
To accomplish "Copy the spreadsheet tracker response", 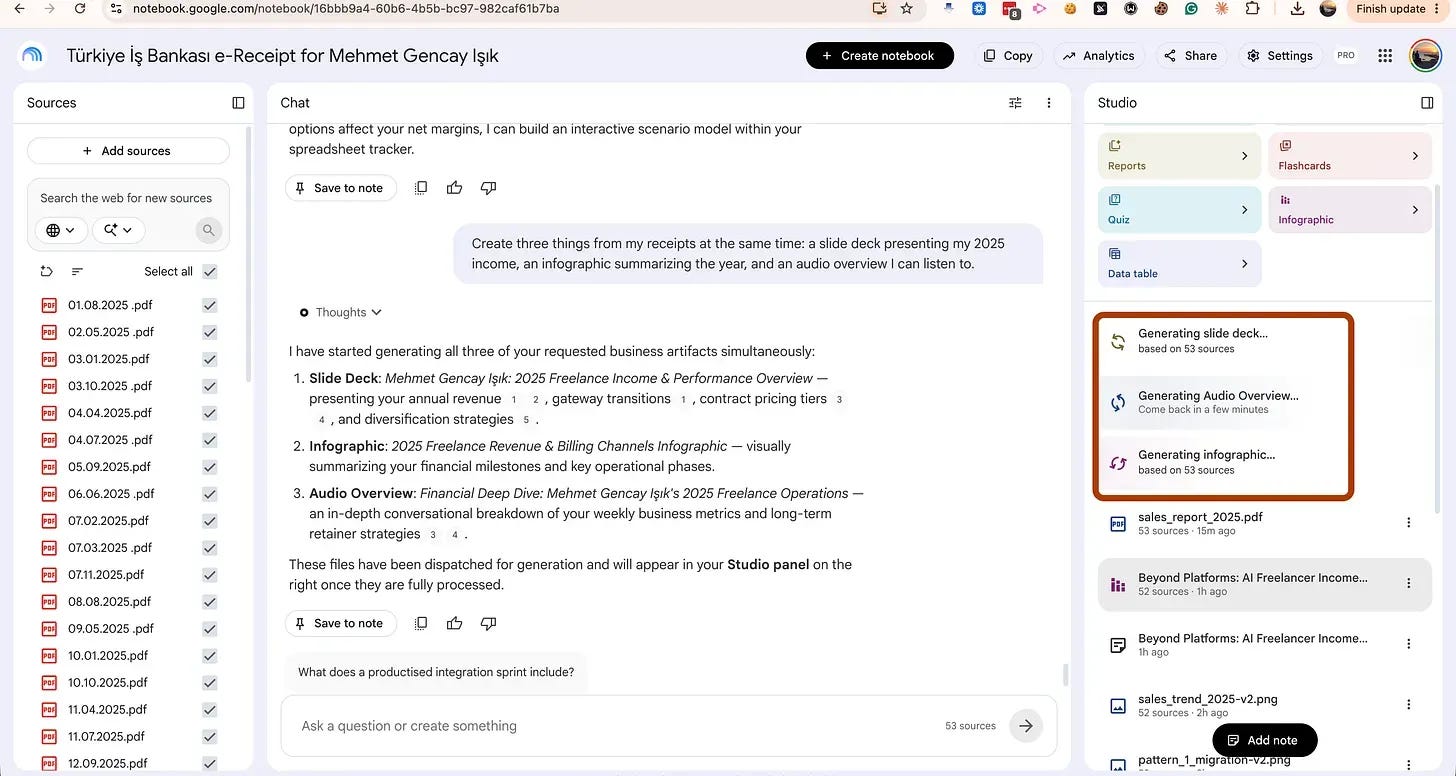I will click(421, 188).
